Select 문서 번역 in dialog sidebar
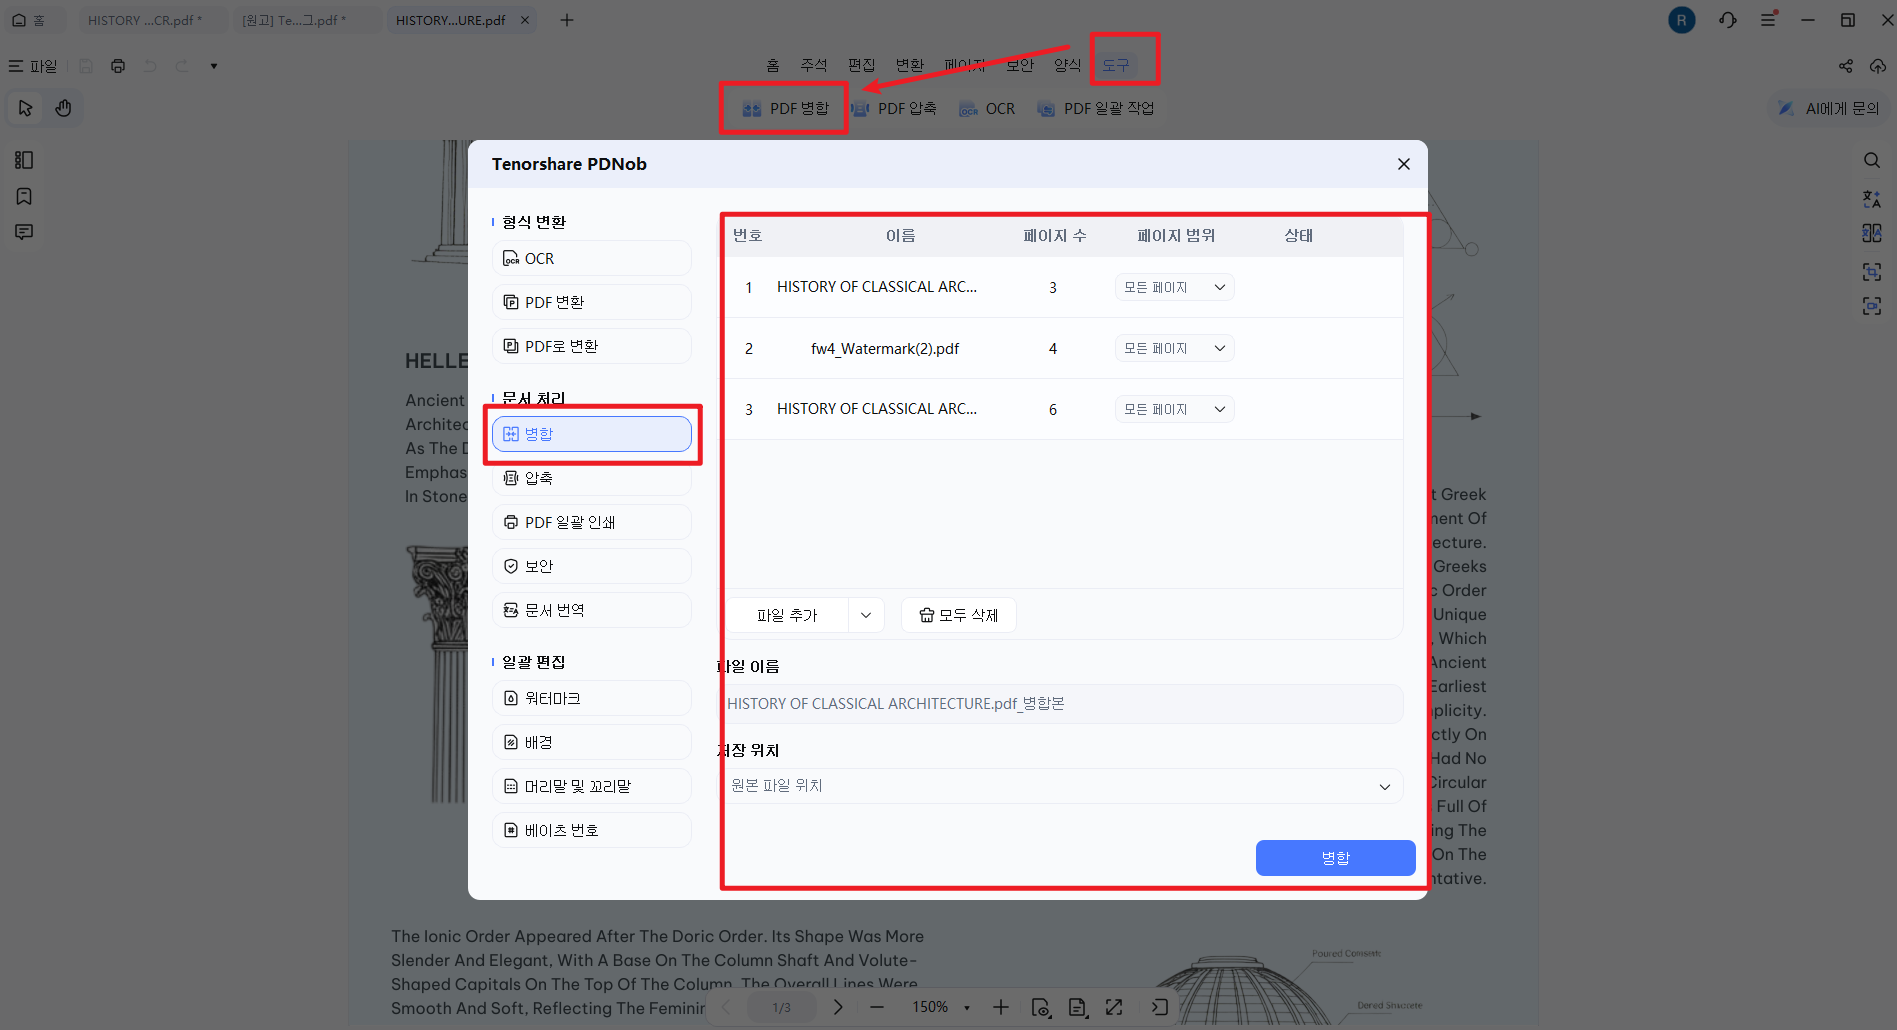This screenshot has height=1030, width=1897. point(592,610)
